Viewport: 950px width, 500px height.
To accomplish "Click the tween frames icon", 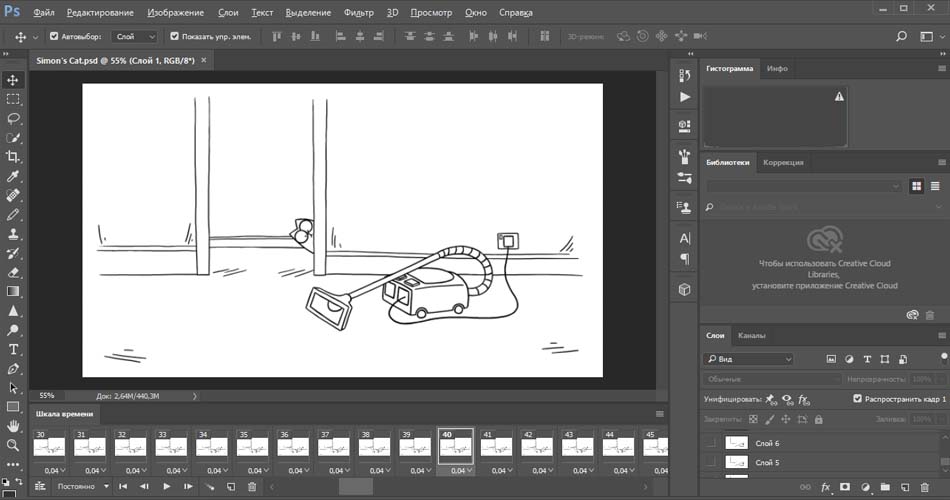I will 210,487.
